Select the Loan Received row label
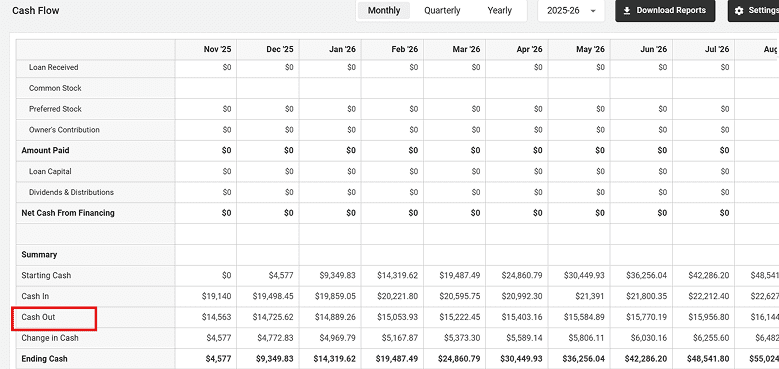Viewport: 779px width, 369px height. pyautogui.click(x=54, y=68)
